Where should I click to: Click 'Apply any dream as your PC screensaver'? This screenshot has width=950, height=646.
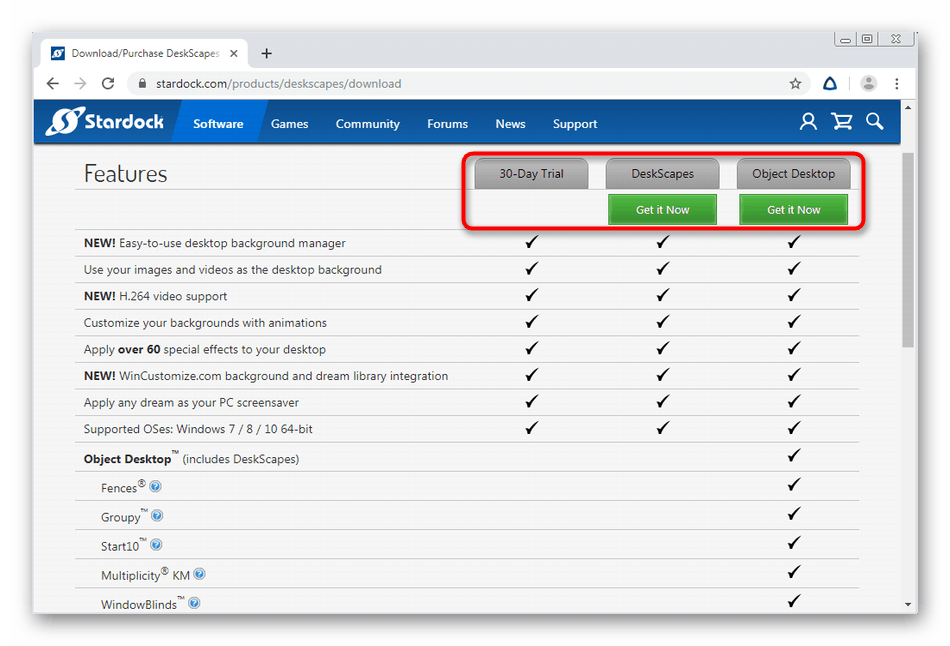tap(191, 403)
